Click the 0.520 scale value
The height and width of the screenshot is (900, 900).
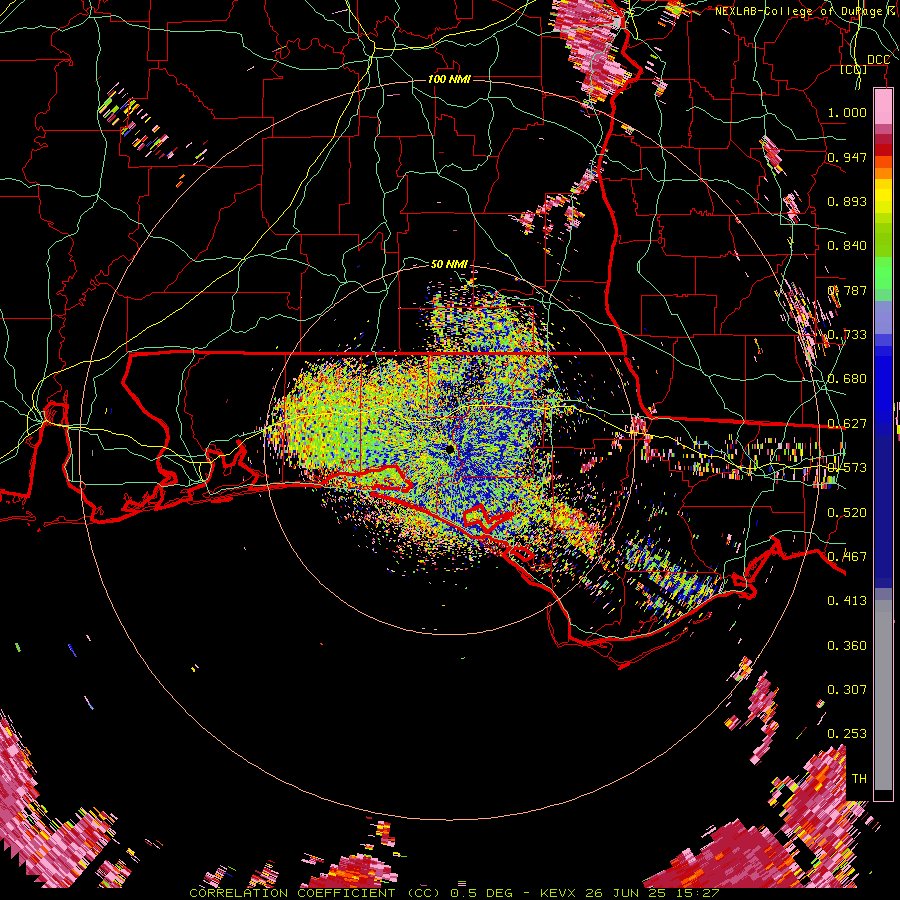click(847, 513)
